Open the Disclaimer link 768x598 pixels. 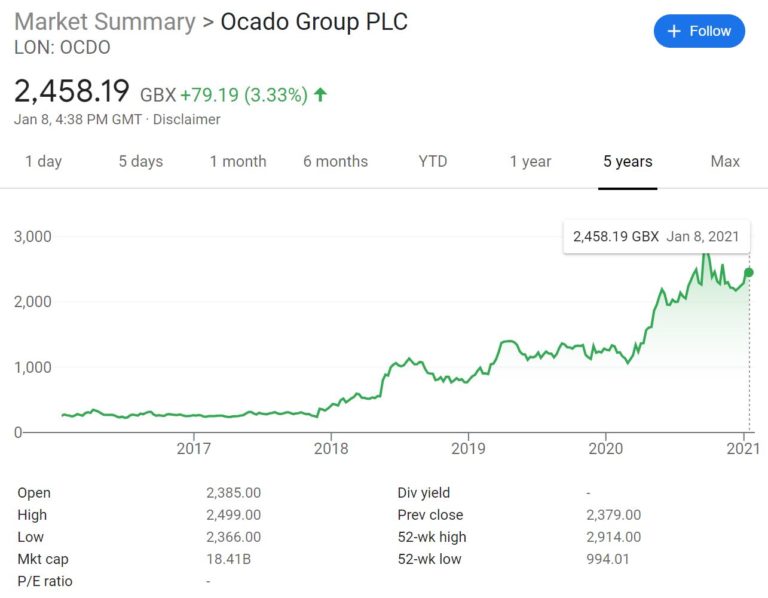[187, 120]
